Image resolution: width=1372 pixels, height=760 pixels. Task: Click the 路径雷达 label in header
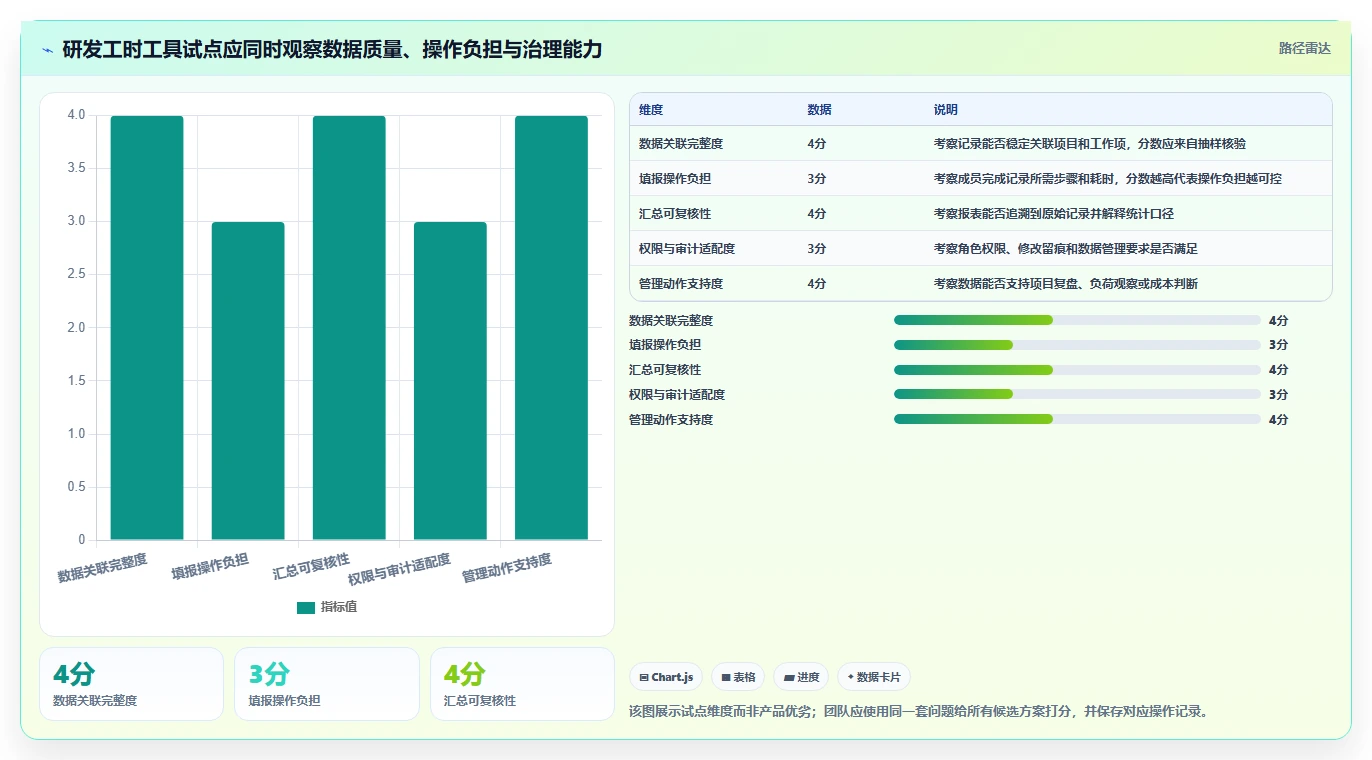1304,48
